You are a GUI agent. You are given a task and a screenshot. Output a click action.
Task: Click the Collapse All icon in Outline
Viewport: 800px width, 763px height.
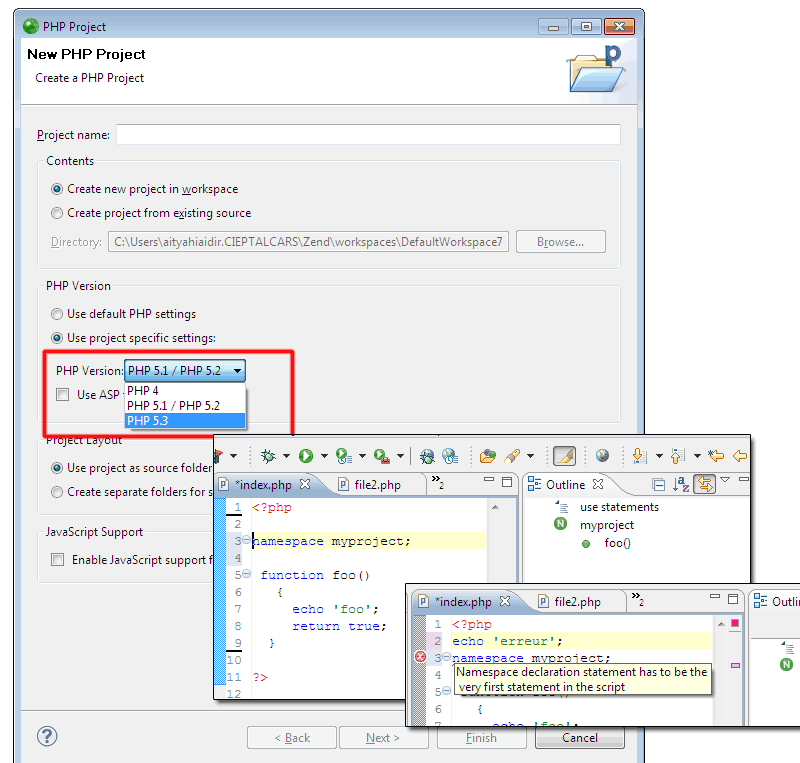(x=658, y=484)
